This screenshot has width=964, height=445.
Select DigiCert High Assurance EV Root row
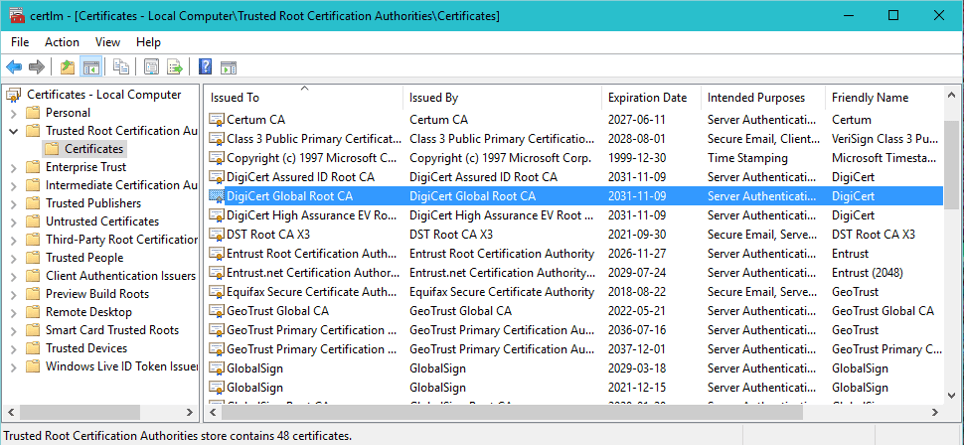click(x=574, y=215)
